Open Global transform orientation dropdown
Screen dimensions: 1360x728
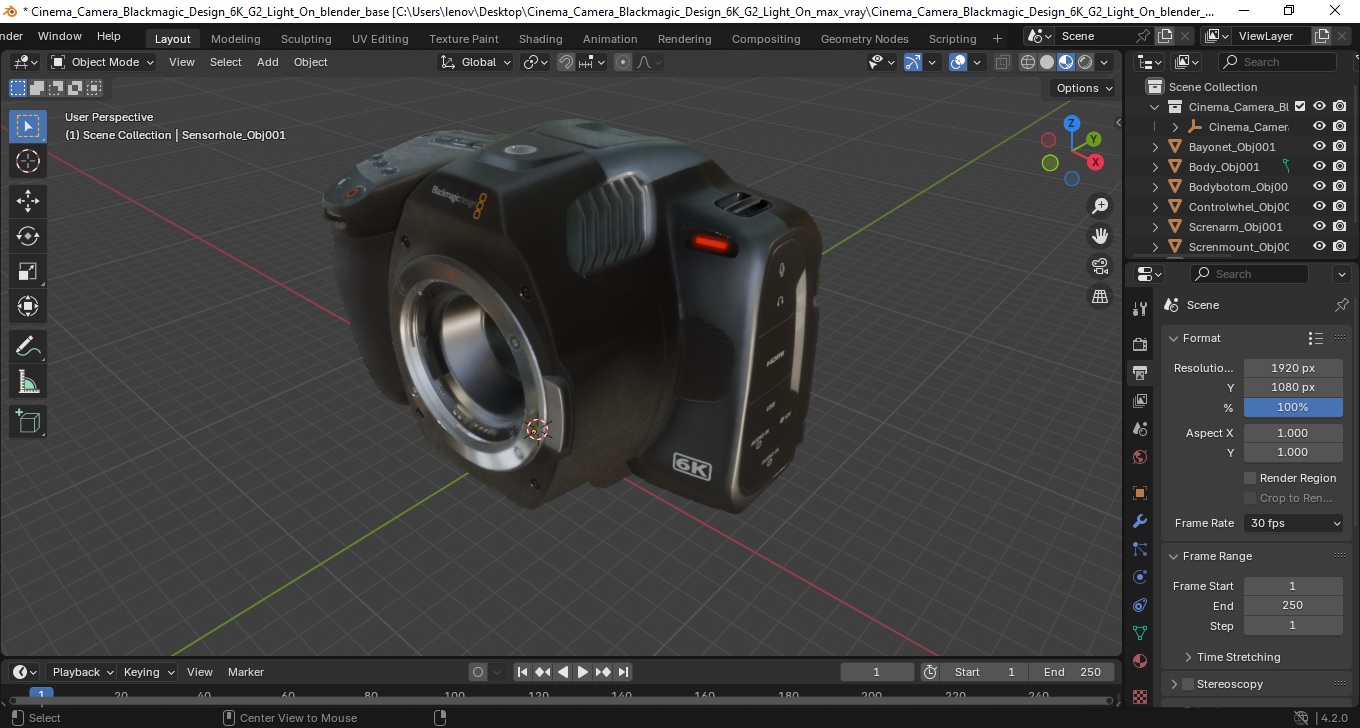pyautogui.click(x=476, y=62)
